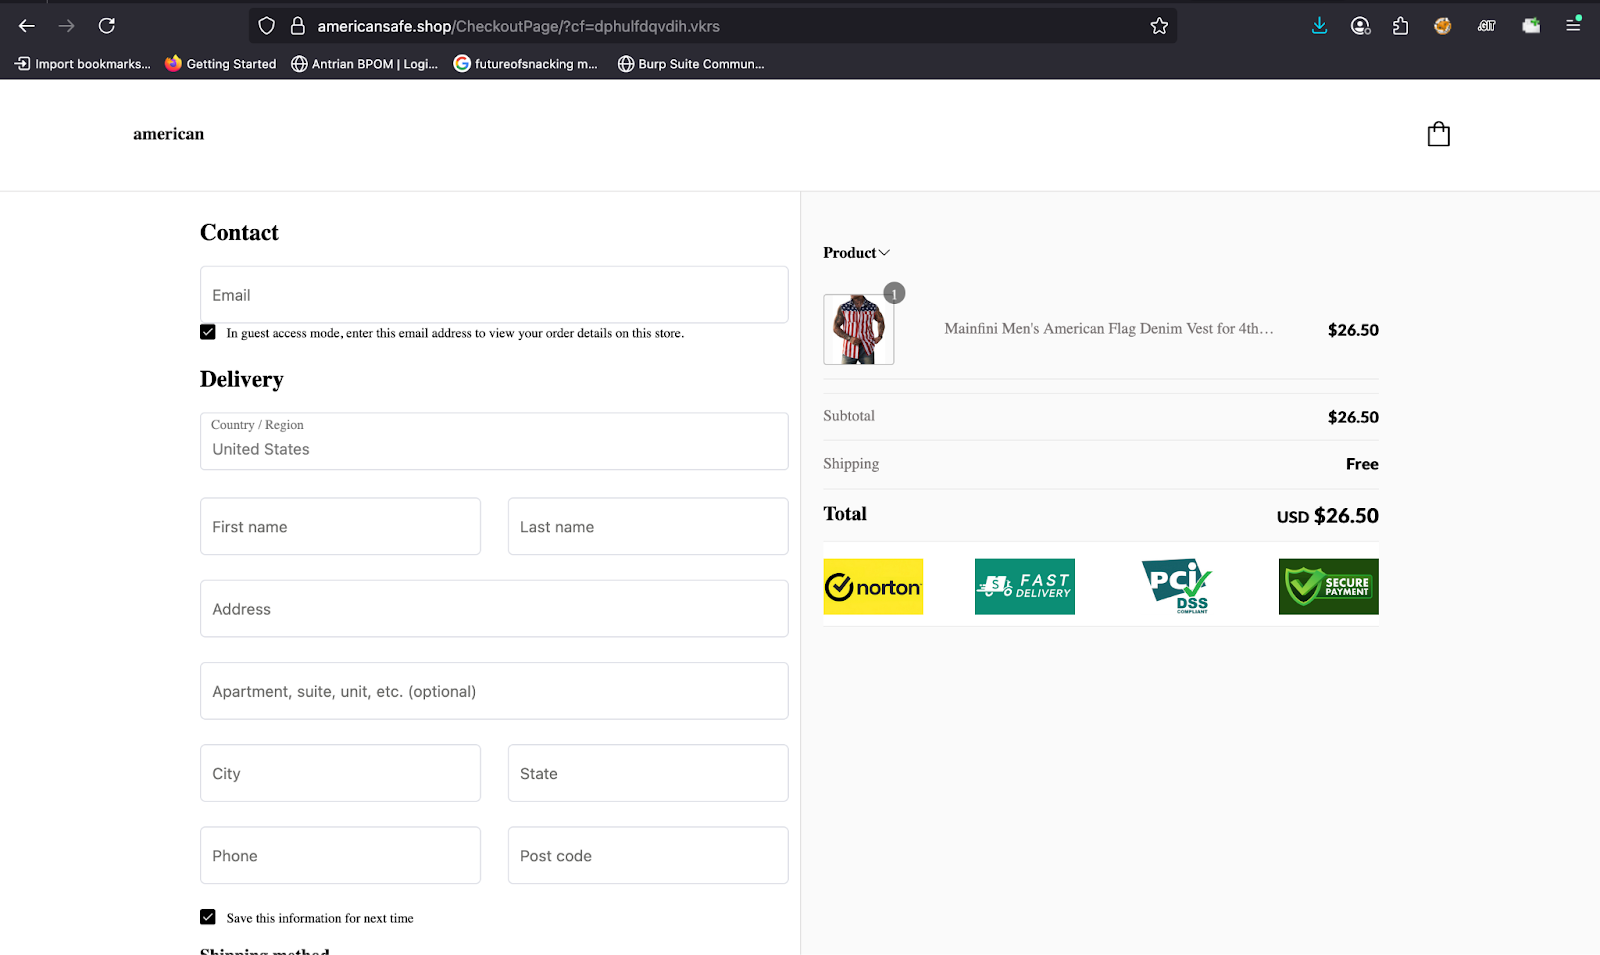This screenshot has width=1600, height=955.
Task: Click the Subtotal $26.50 amount
Action: [1353, 417]
